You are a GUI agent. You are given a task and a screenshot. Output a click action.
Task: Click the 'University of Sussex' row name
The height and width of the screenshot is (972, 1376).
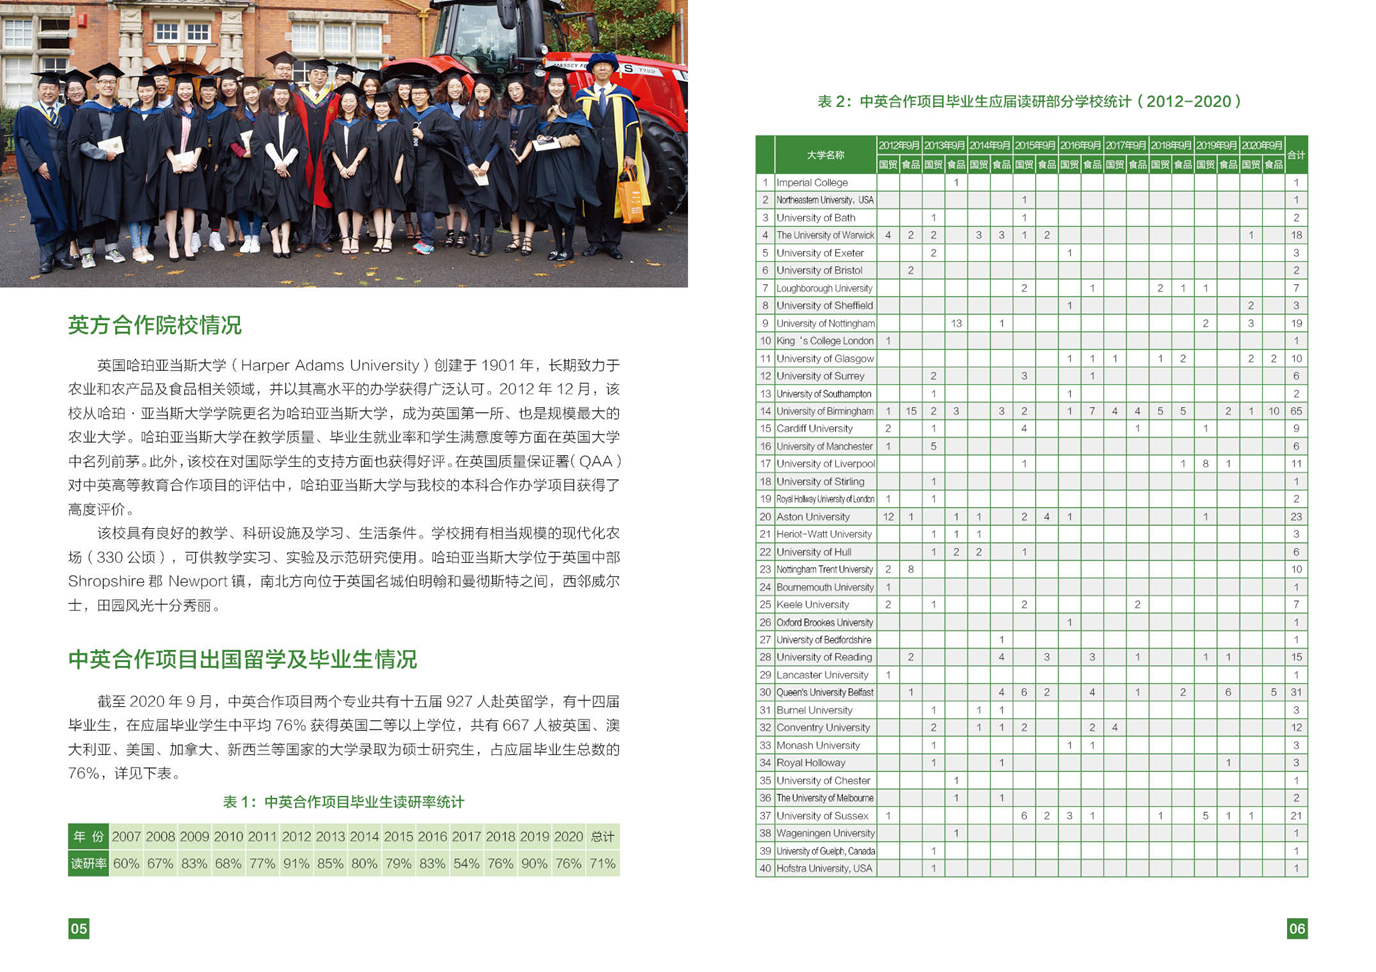pos(822,816)
